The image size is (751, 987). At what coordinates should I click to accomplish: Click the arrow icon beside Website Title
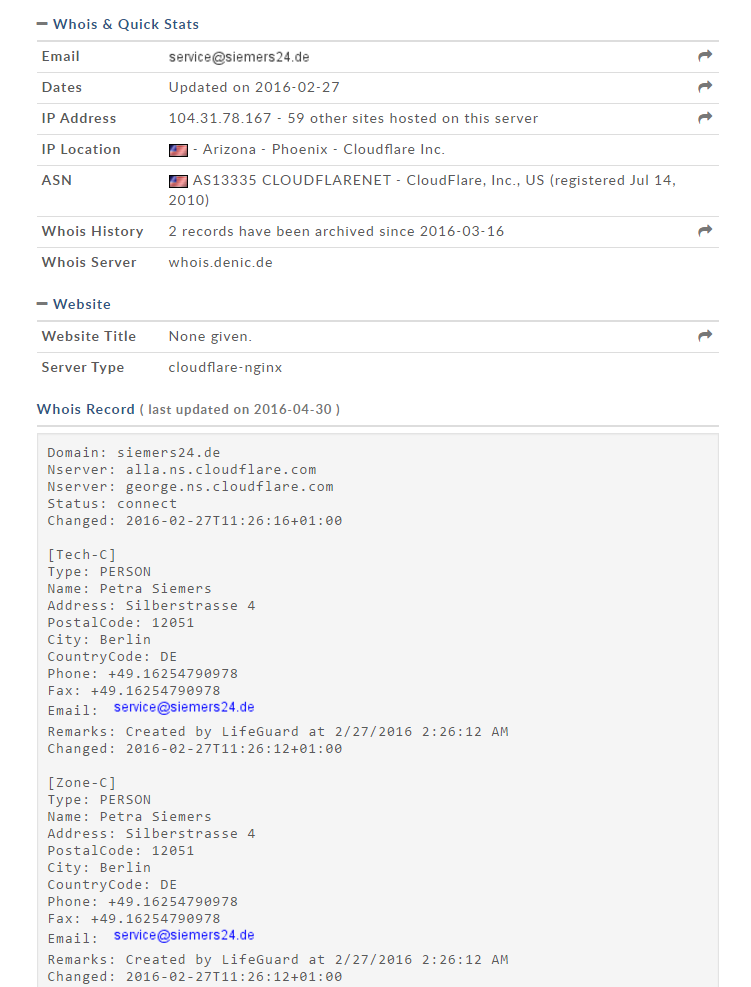(x=705, y=336)
